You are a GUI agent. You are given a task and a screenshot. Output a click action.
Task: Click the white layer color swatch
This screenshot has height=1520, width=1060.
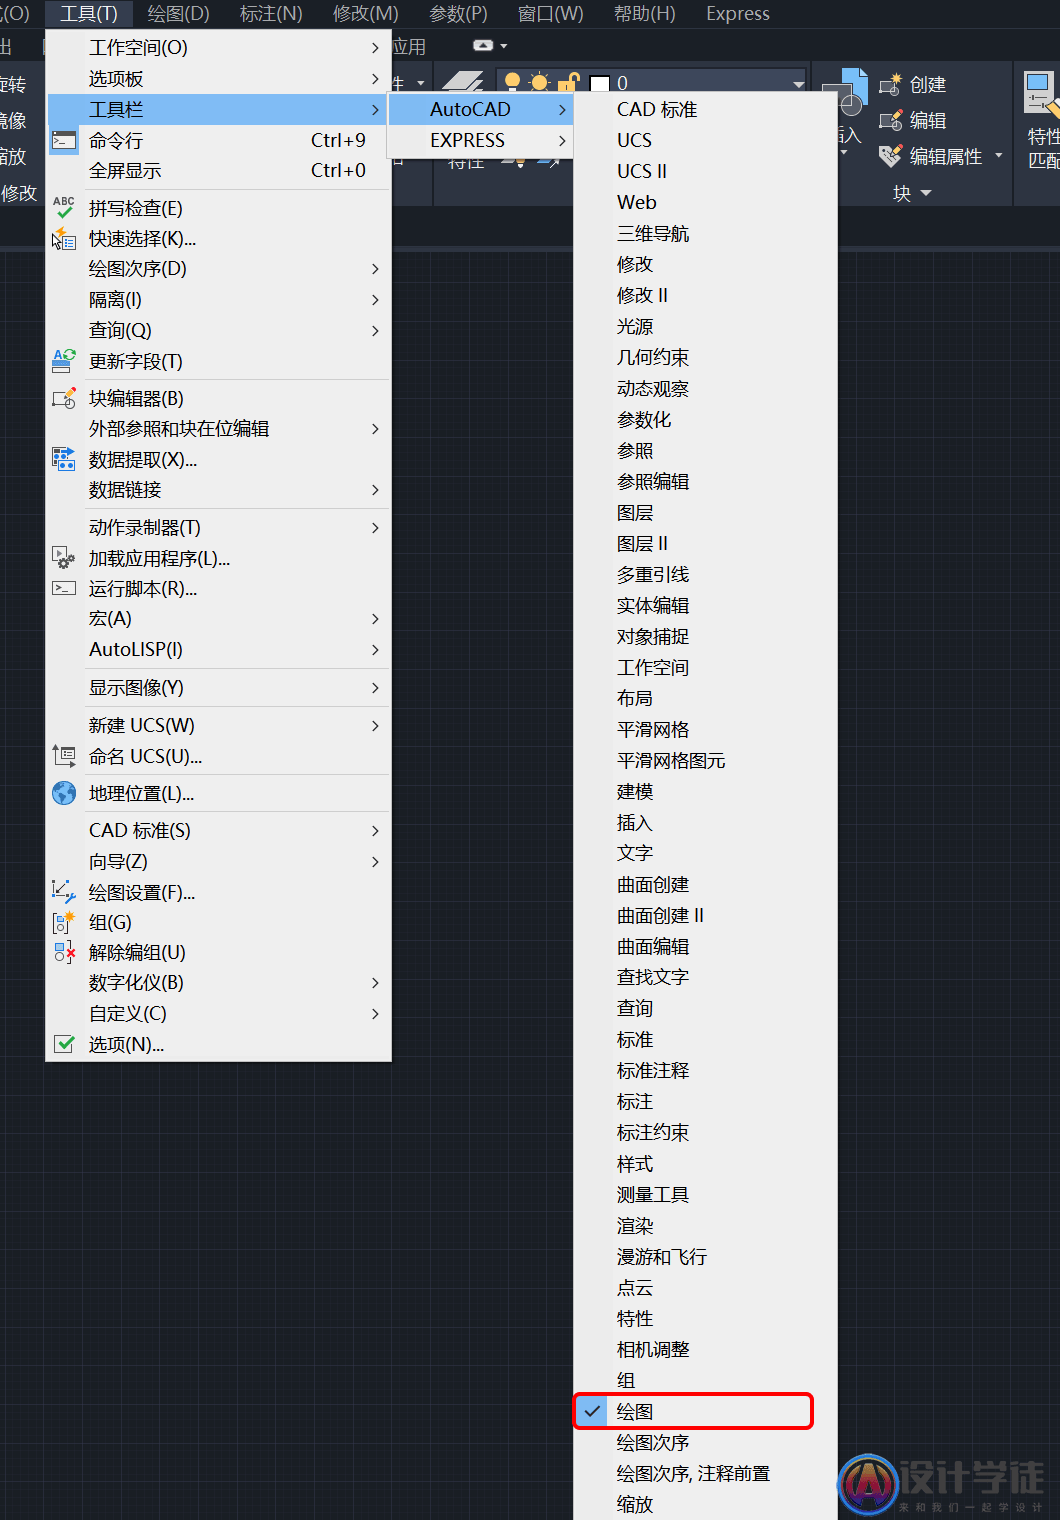[x=600, y=83]
